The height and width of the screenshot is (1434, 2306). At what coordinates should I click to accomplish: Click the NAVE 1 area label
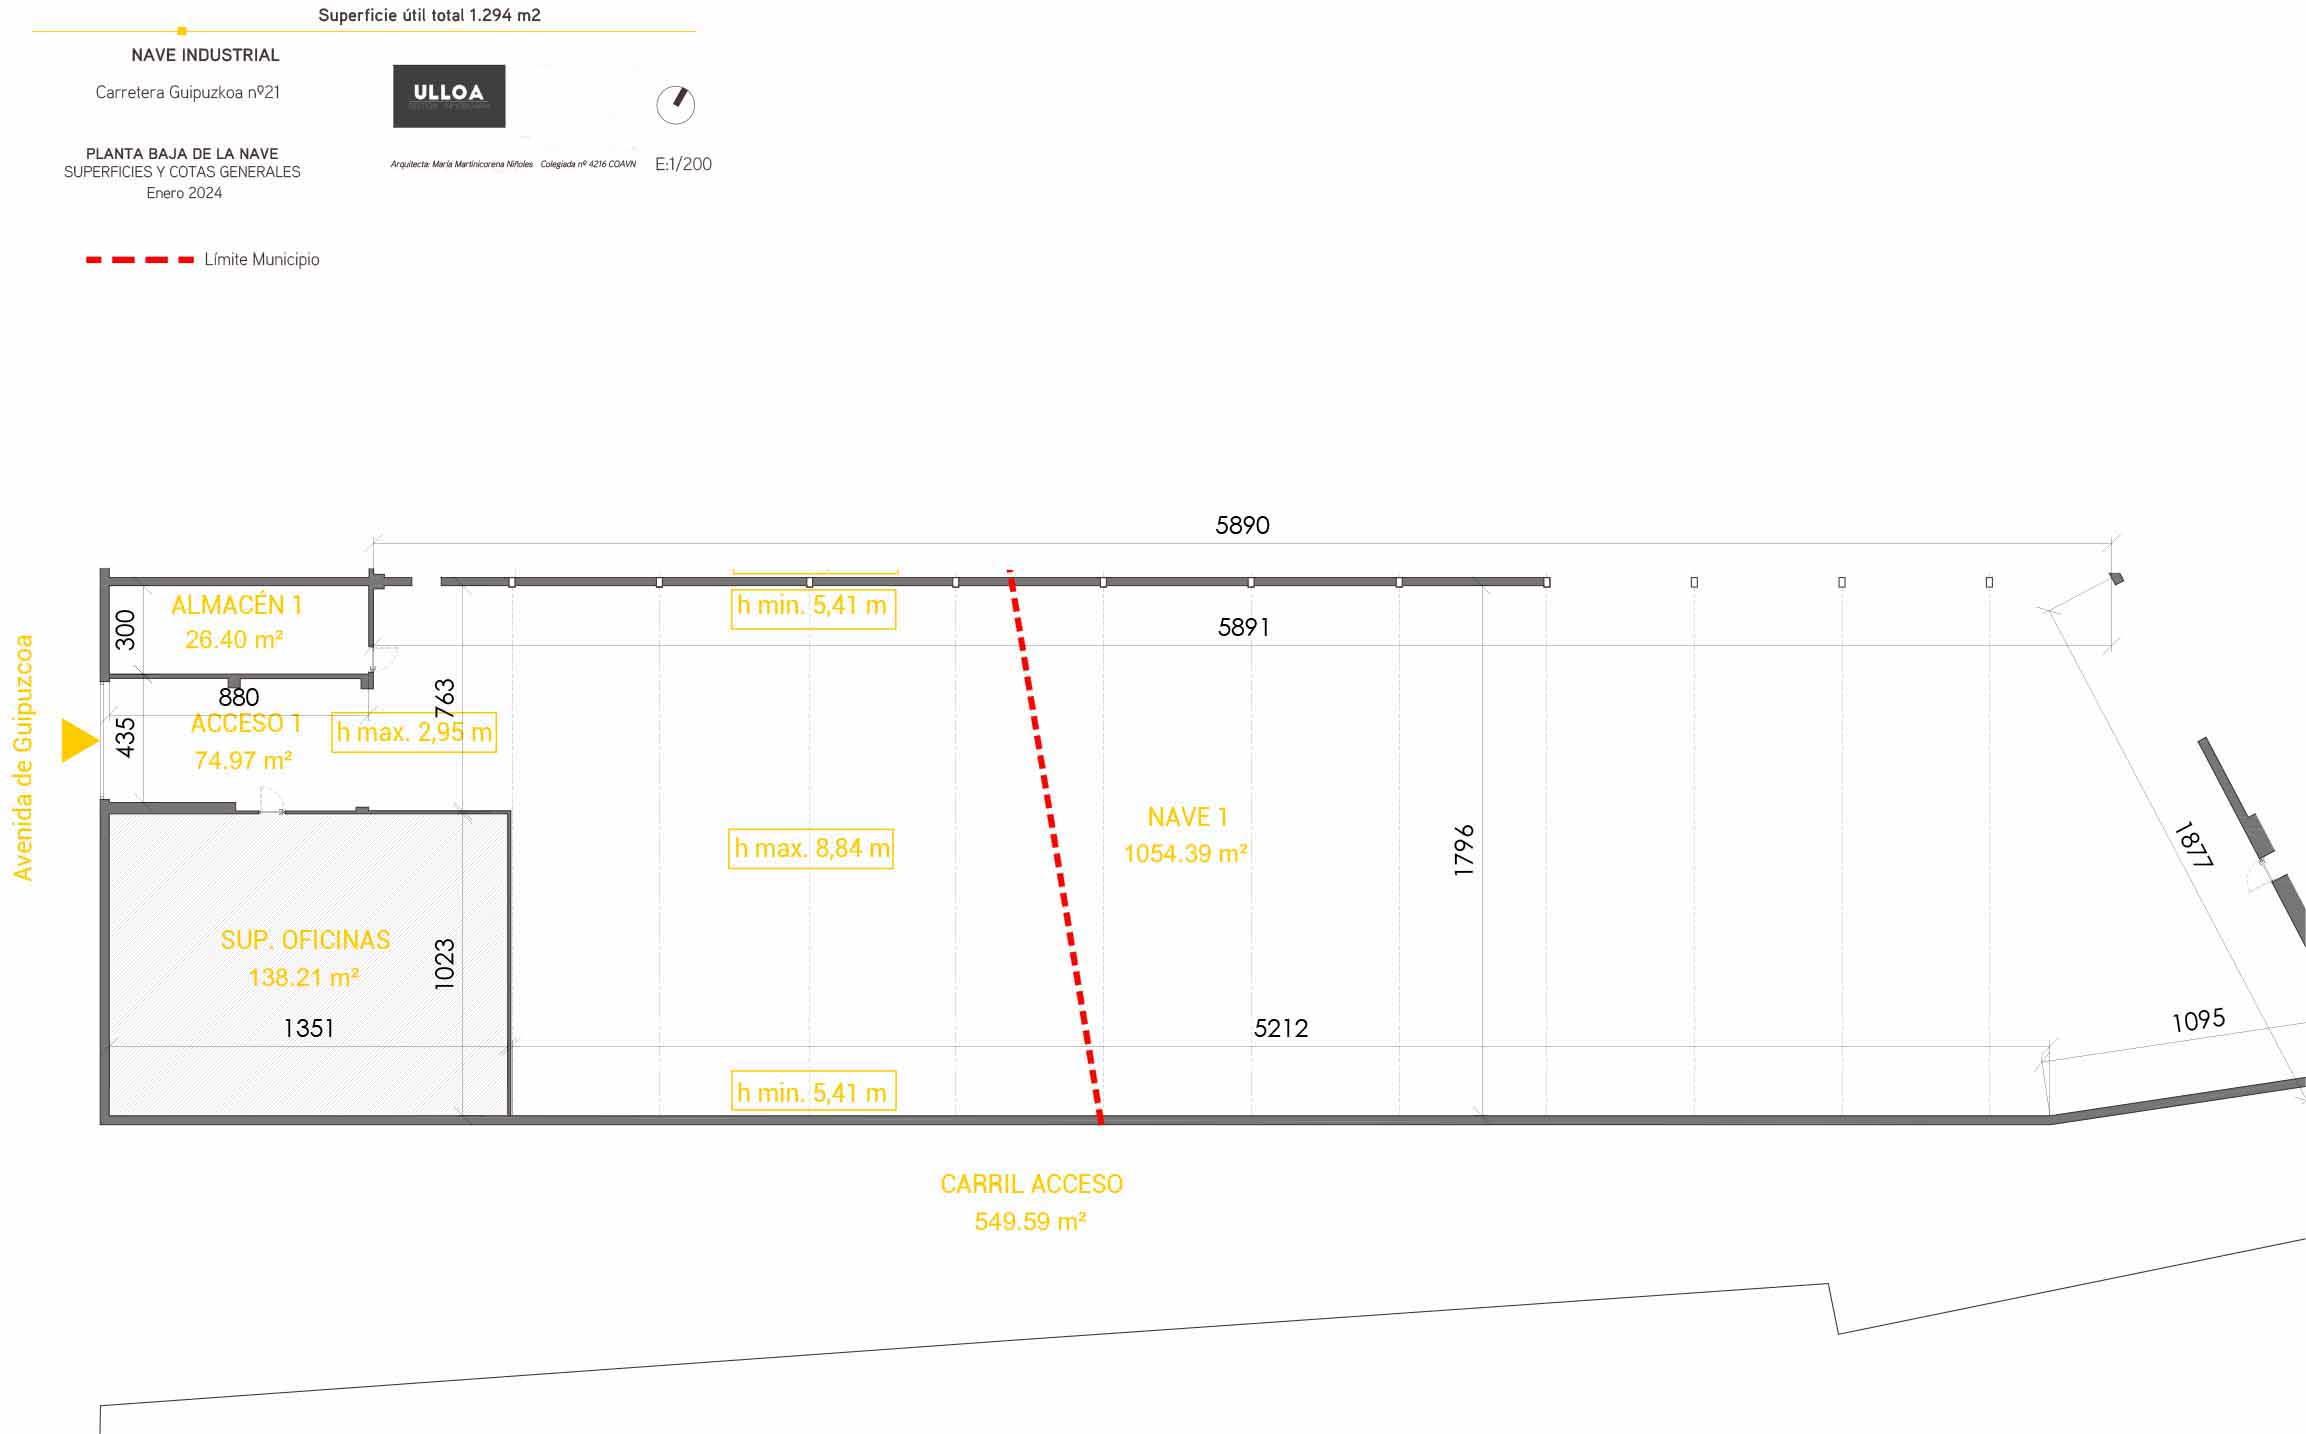[1186, 835]
